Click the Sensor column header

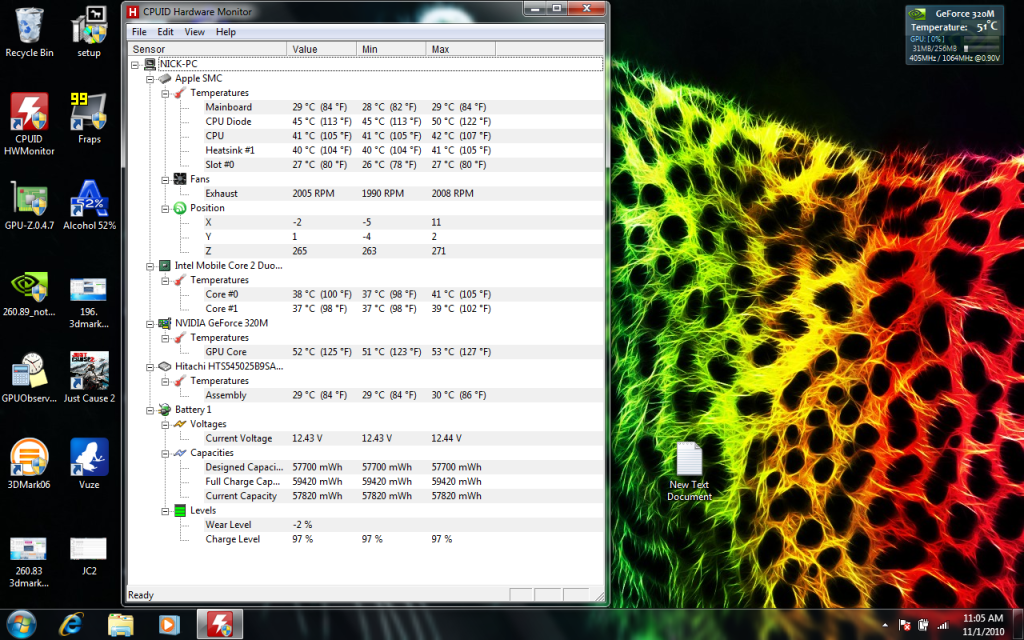(207, 49)
